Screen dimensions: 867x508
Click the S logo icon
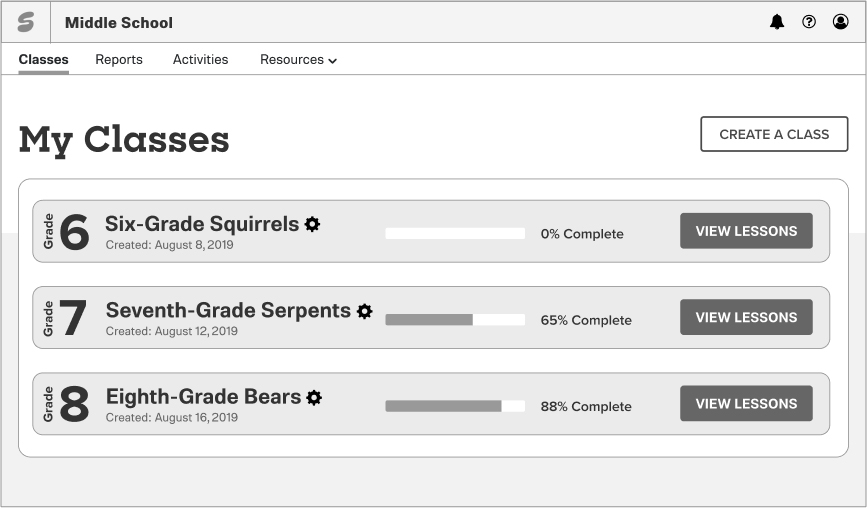tap(26, 22)
